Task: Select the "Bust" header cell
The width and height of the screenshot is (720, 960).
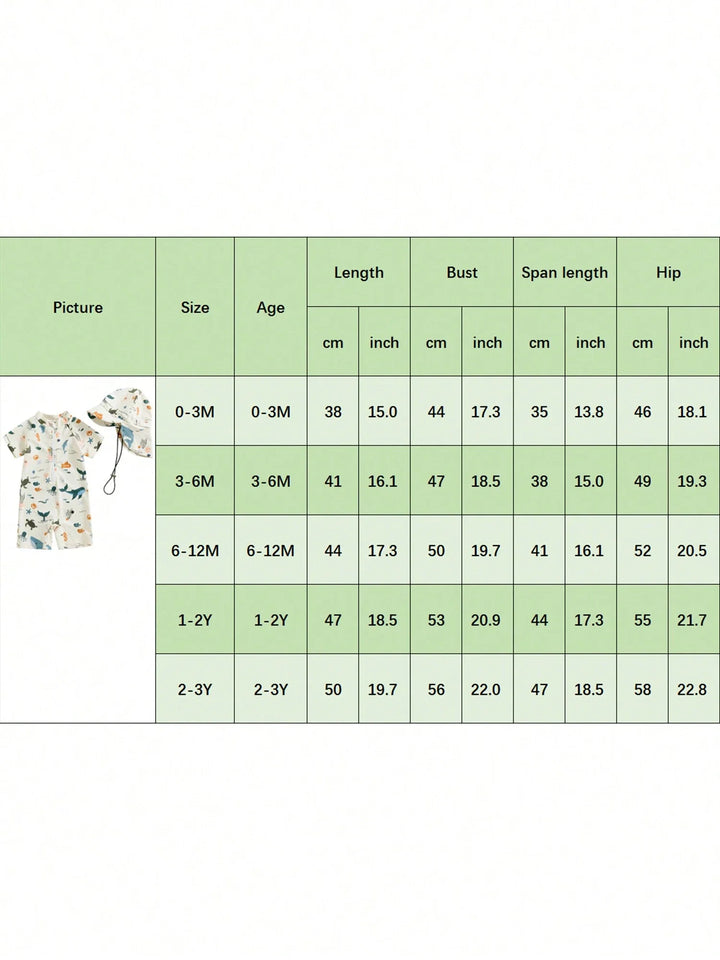Action: [462, 273]
